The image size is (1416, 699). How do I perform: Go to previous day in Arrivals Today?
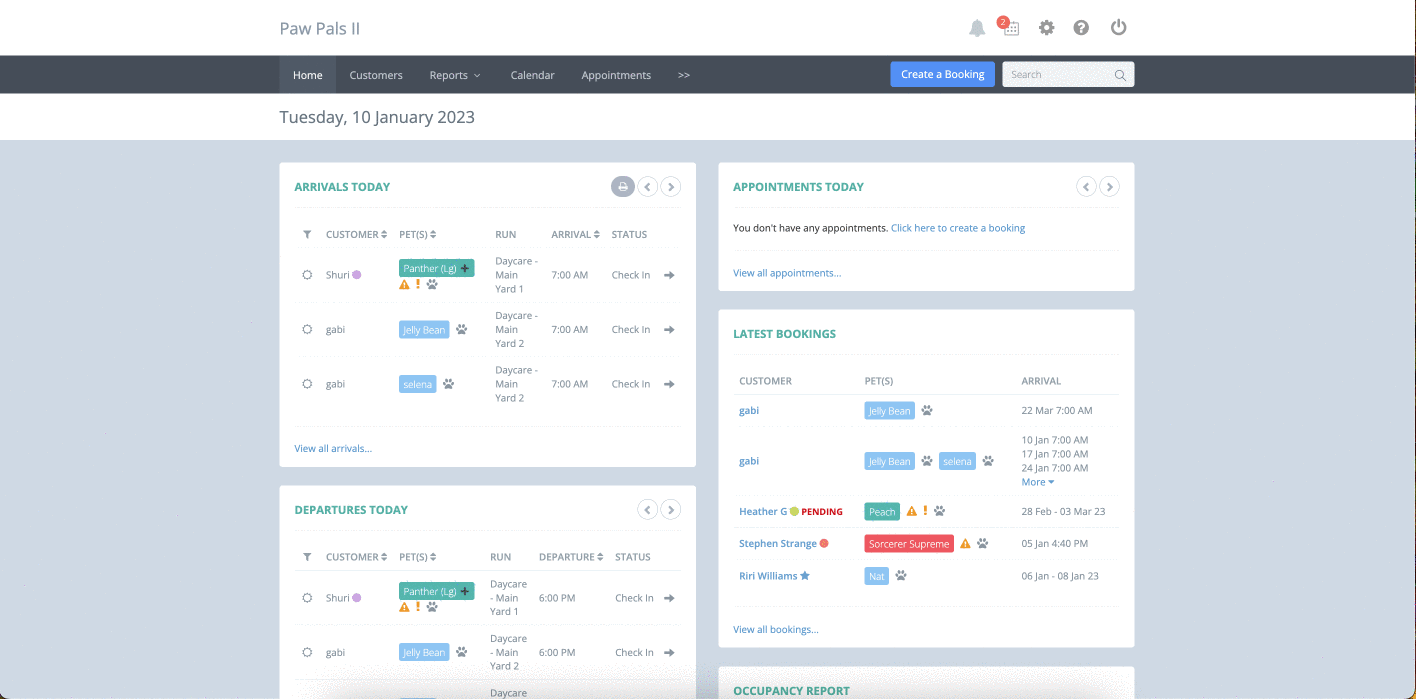pyautogui.click(x=647, y=187)
